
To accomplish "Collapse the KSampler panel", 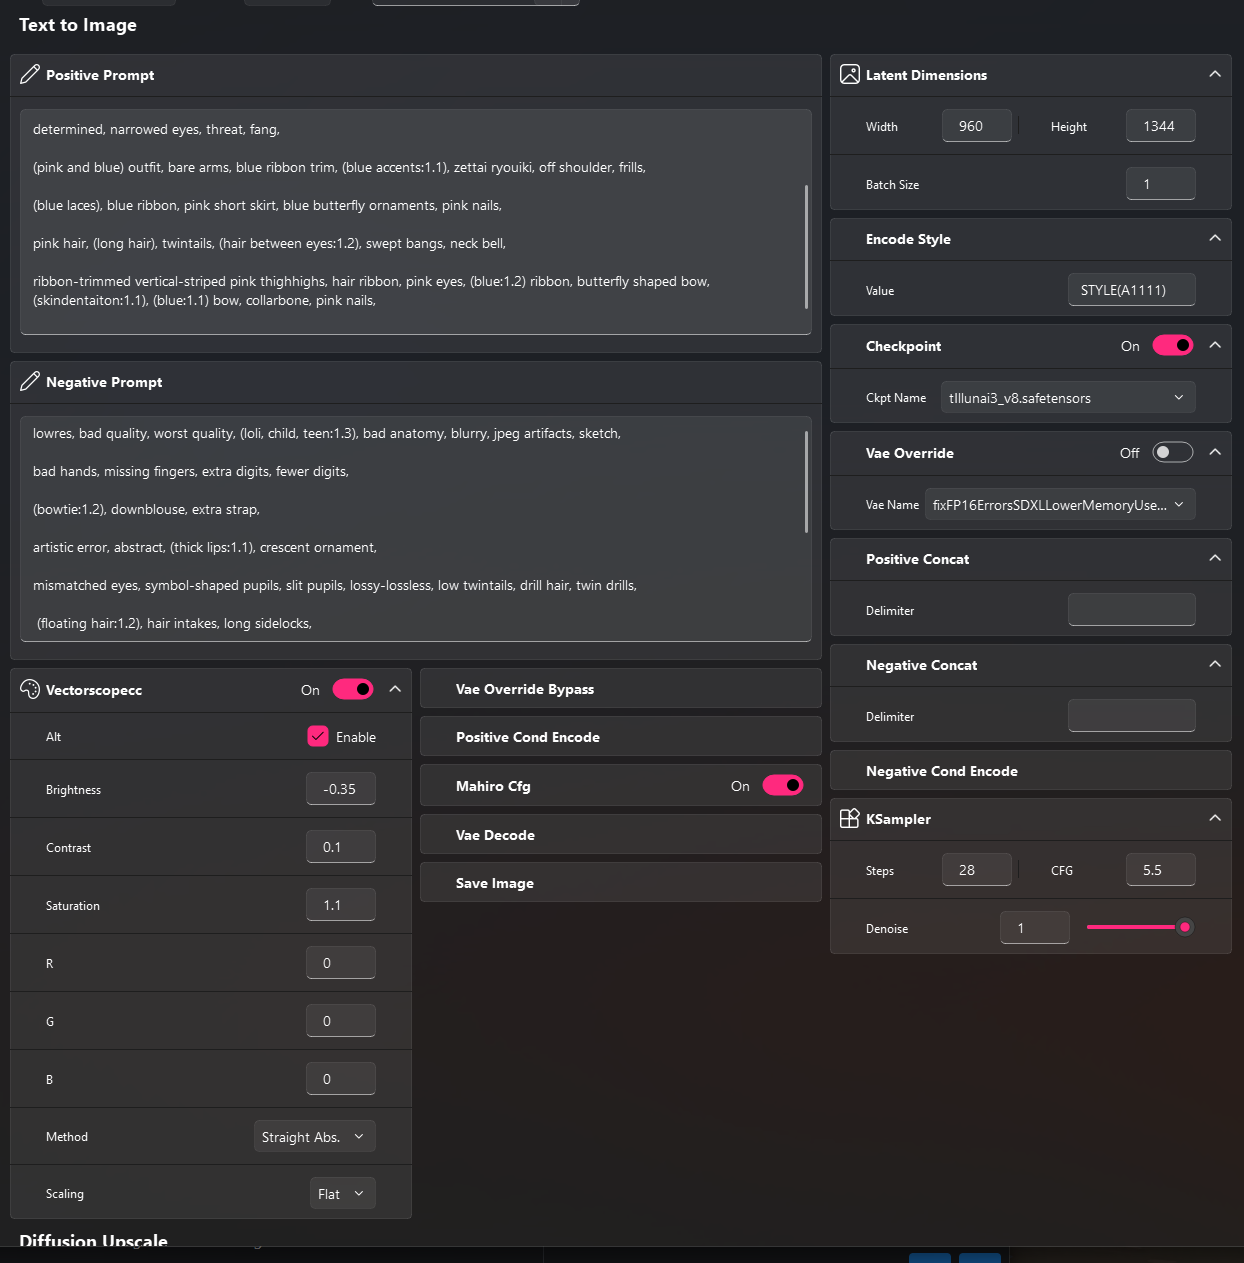I will coord(1215,819).
